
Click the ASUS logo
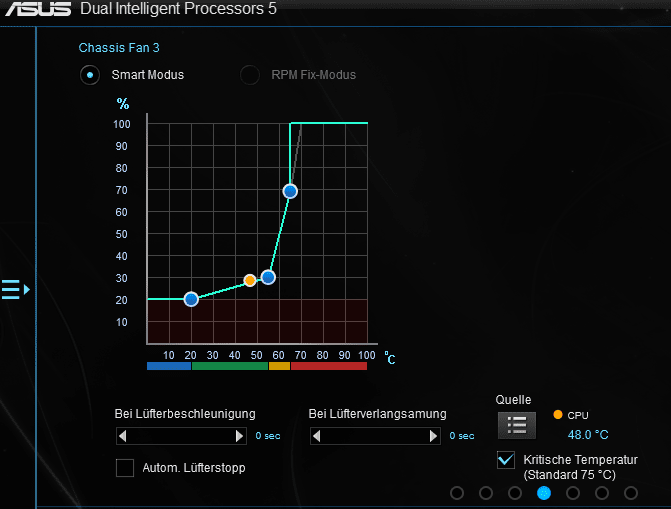tap(38, 9)
